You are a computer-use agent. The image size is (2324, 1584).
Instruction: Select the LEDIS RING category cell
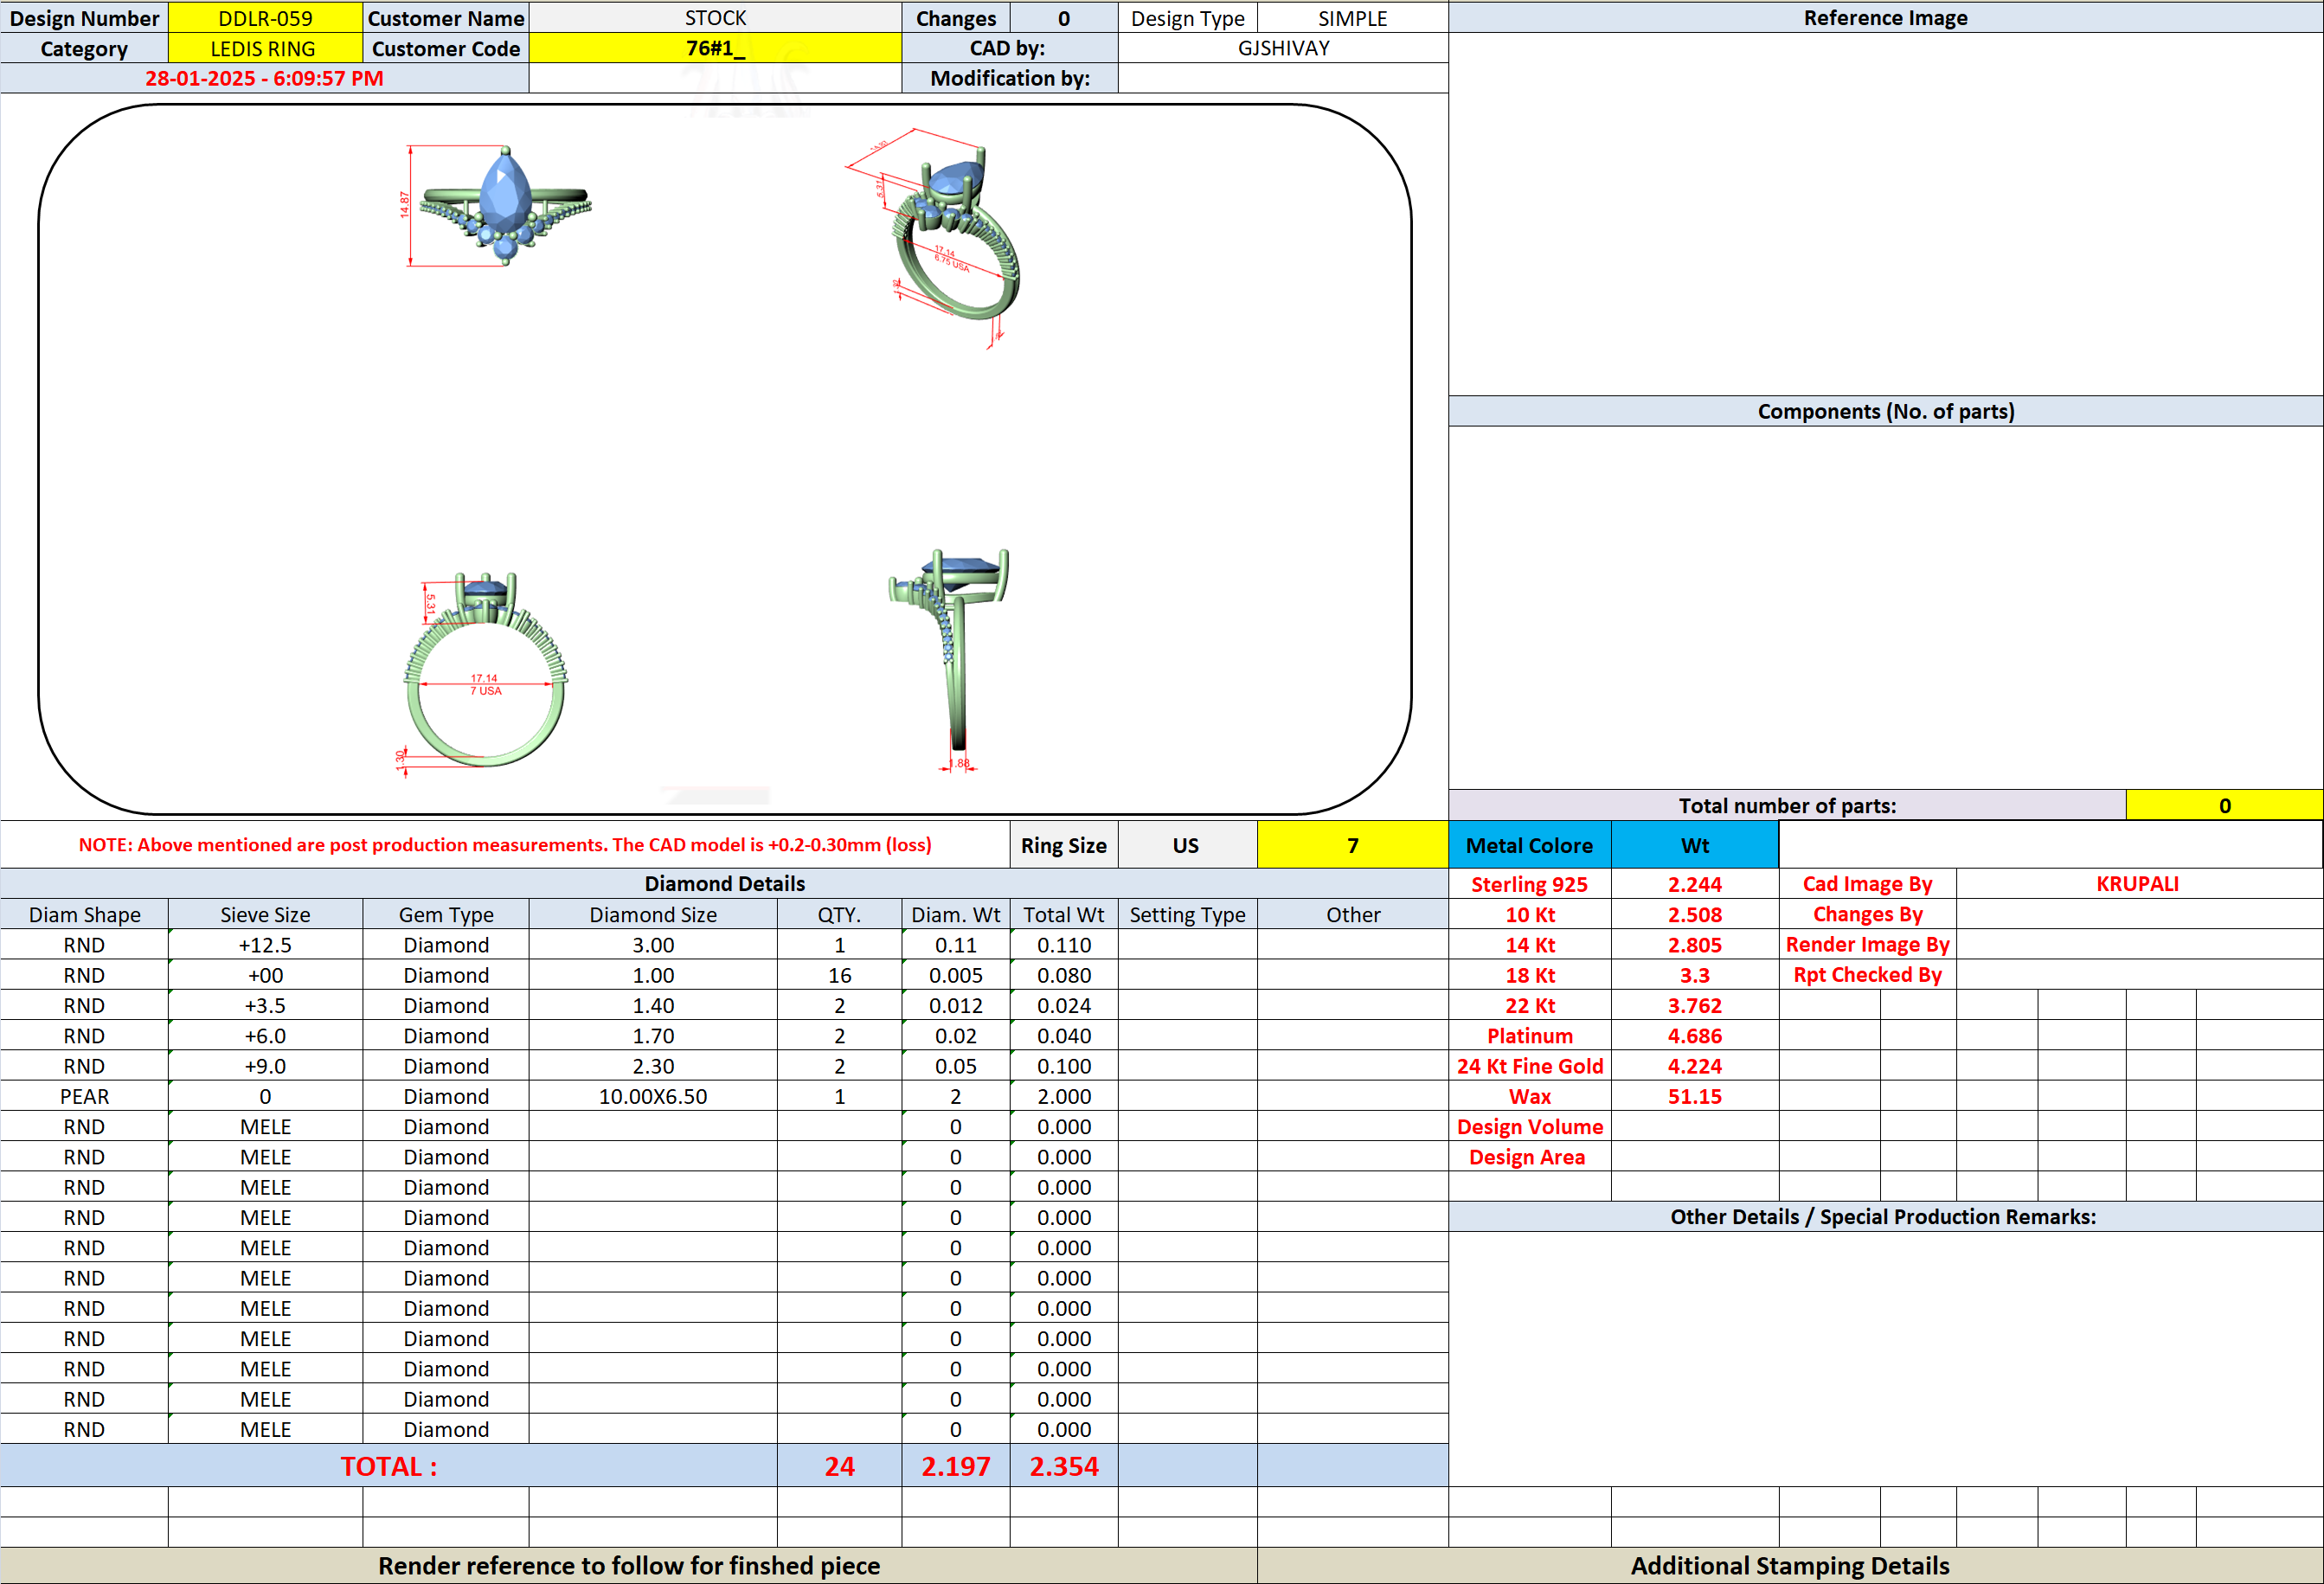(x=265, y=49)
